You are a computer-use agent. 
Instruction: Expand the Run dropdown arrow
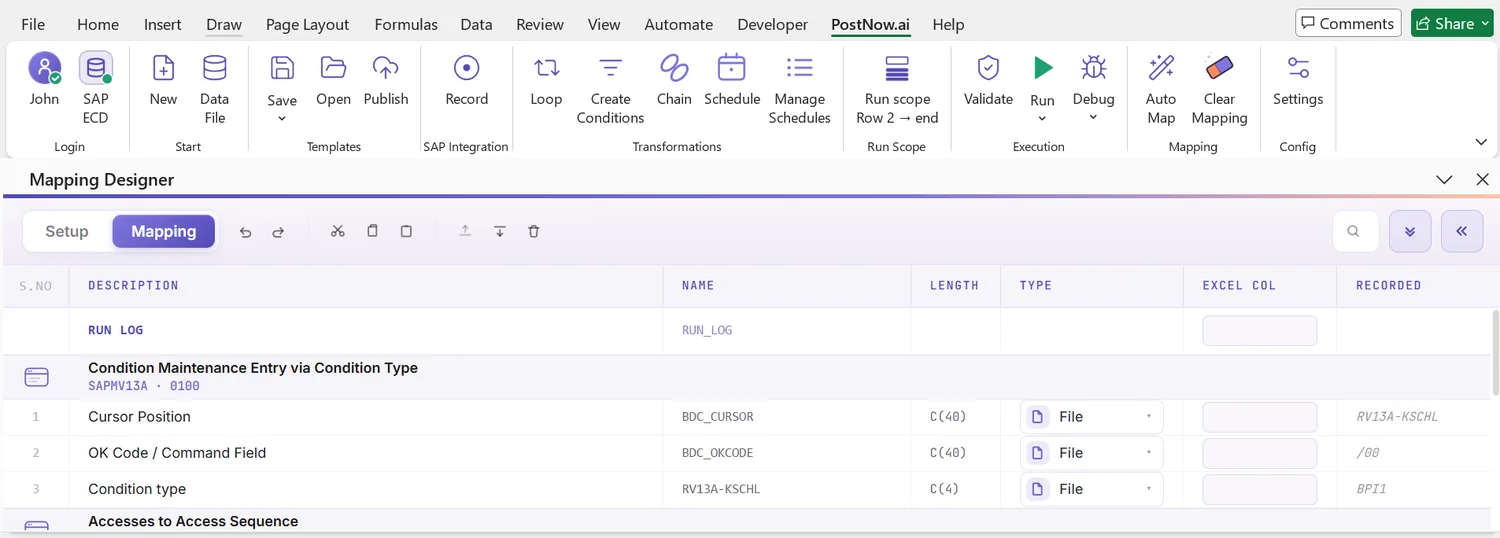pos(1042,119)
